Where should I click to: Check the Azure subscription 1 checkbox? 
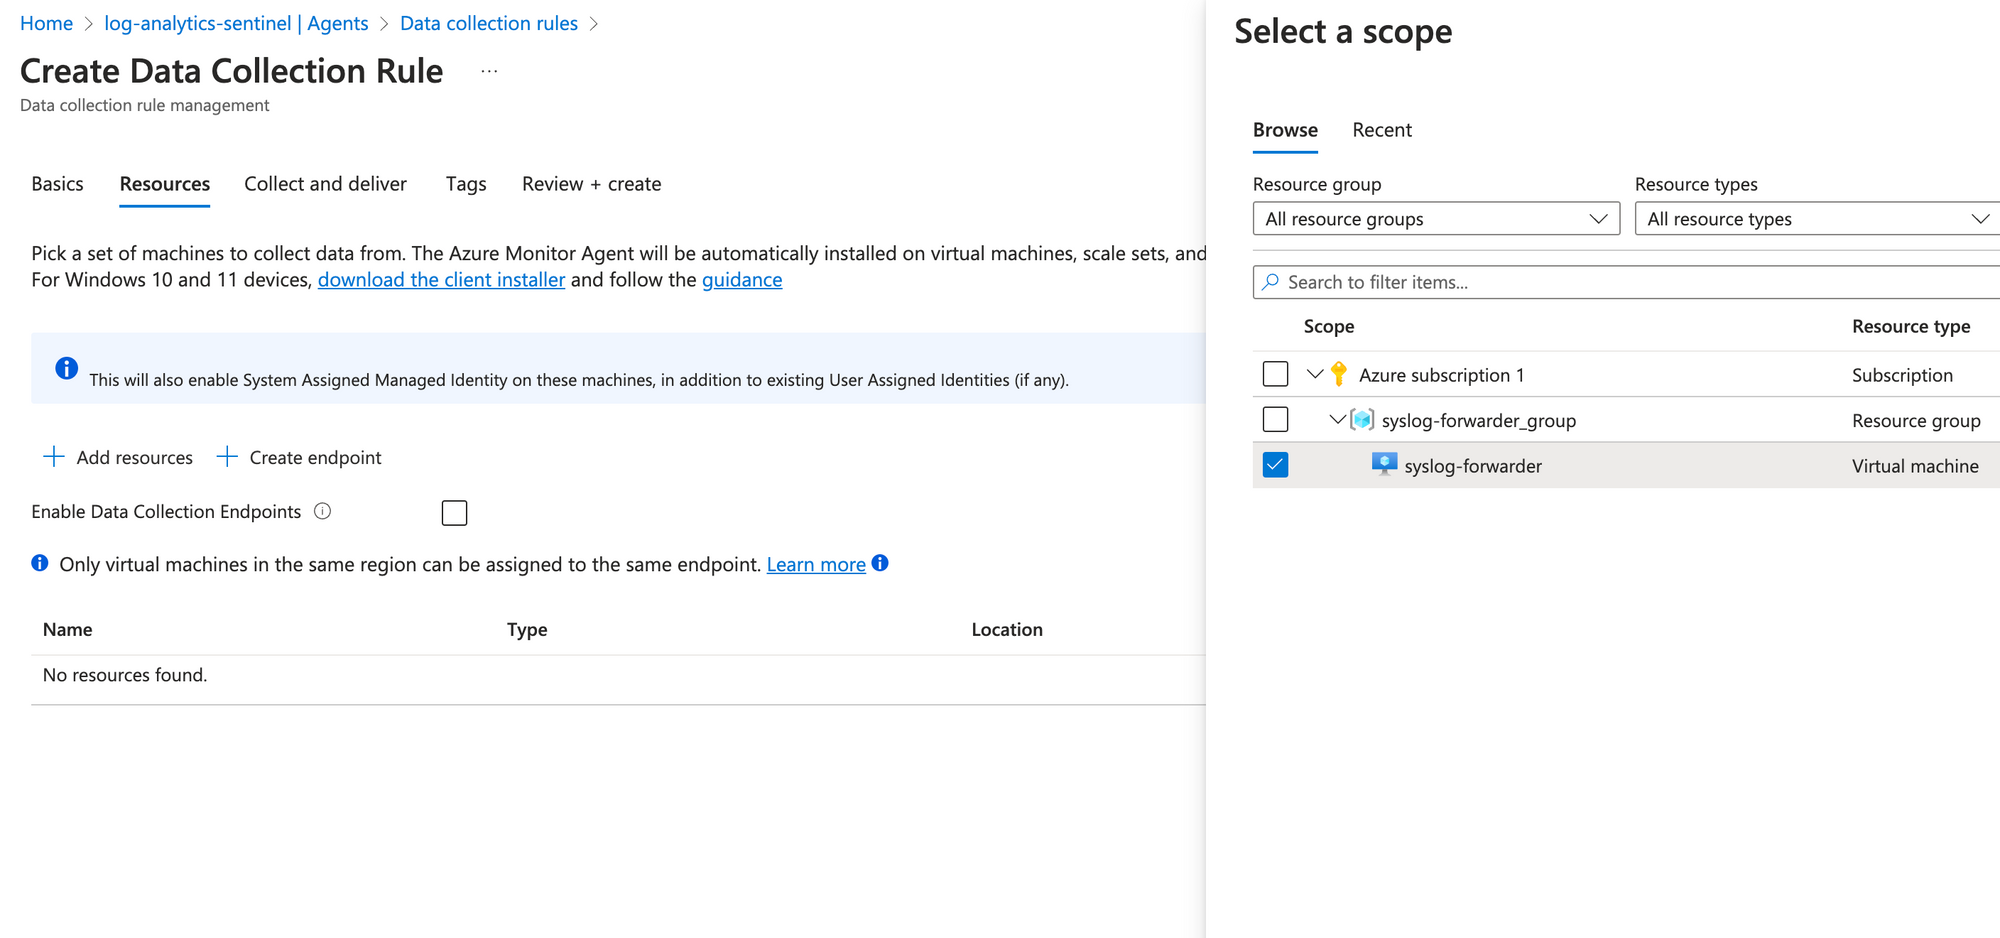[x=1275, y=374]
